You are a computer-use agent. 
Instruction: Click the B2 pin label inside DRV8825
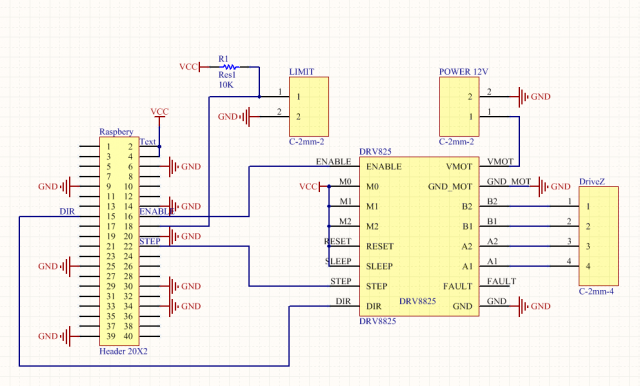pyautogui.click(x=467, y=206)
